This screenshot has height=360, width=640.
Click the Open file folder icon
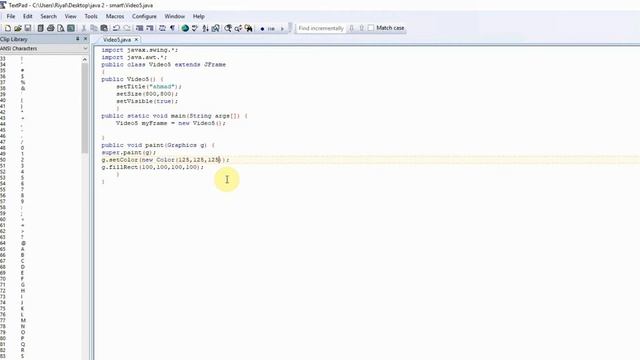coord(18,28)
